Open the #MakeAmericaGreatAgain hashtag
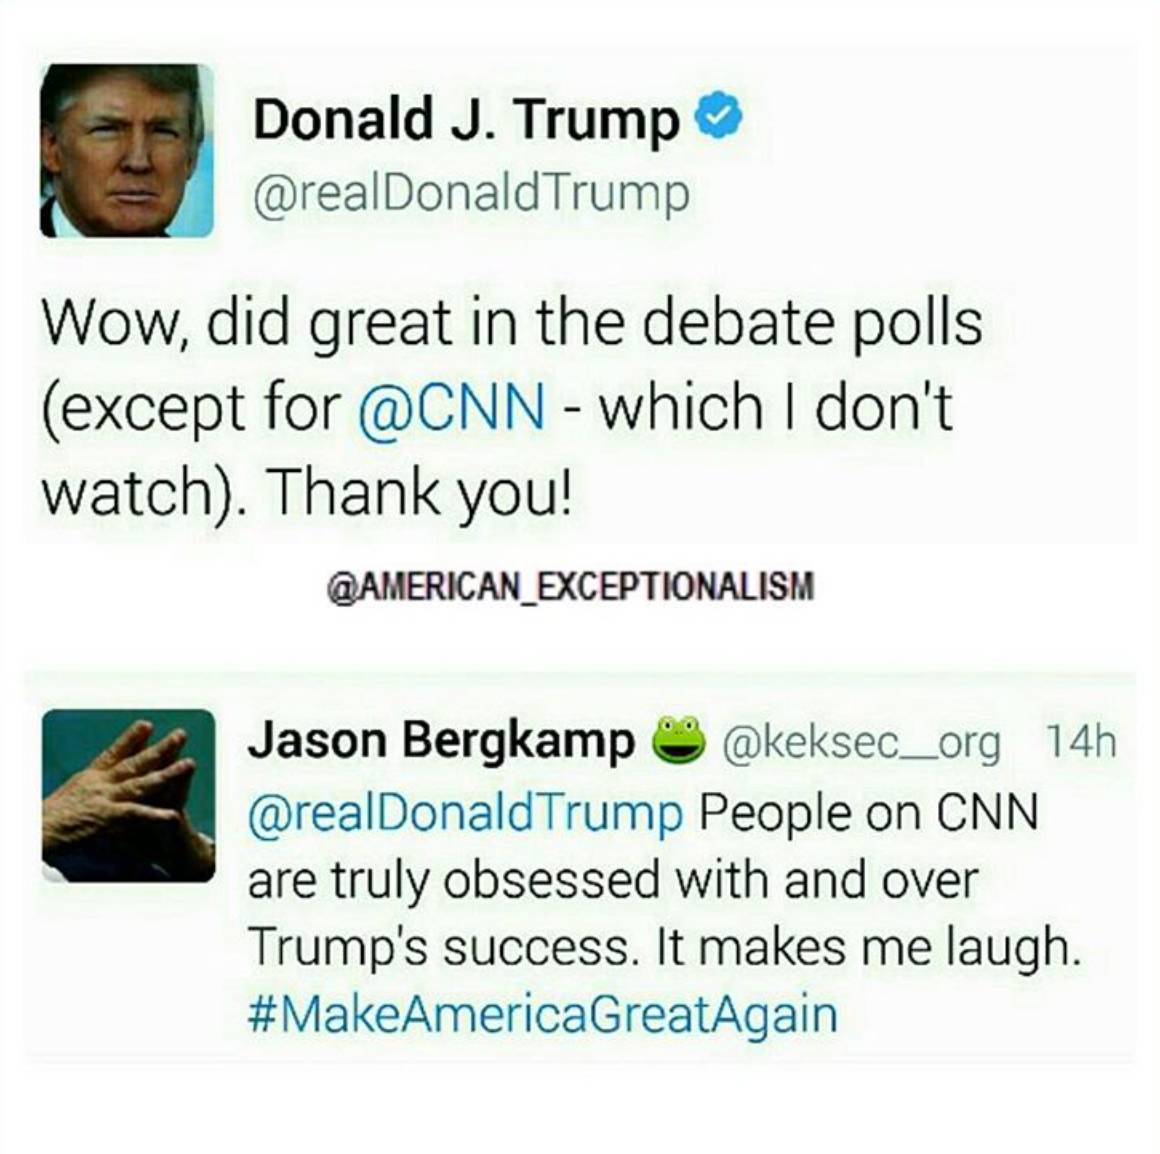This screenshot has height=1154, width=1160. pos(543,1013)
